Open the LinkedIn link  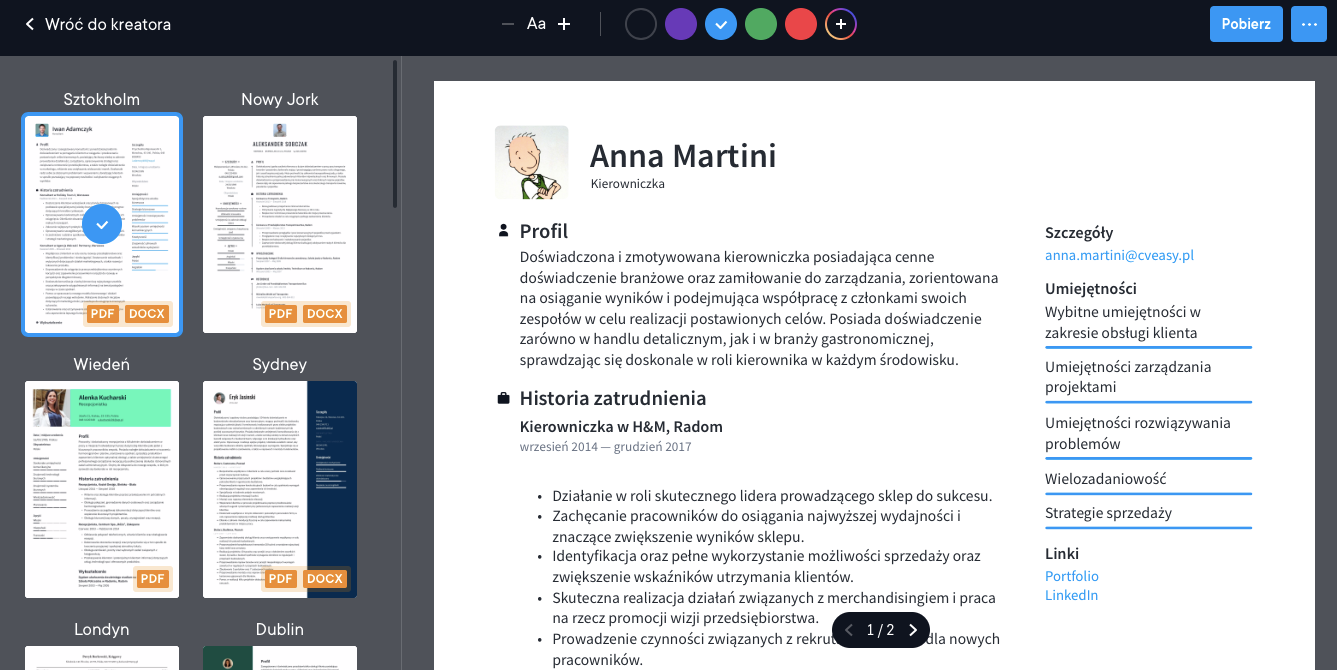1071,595
